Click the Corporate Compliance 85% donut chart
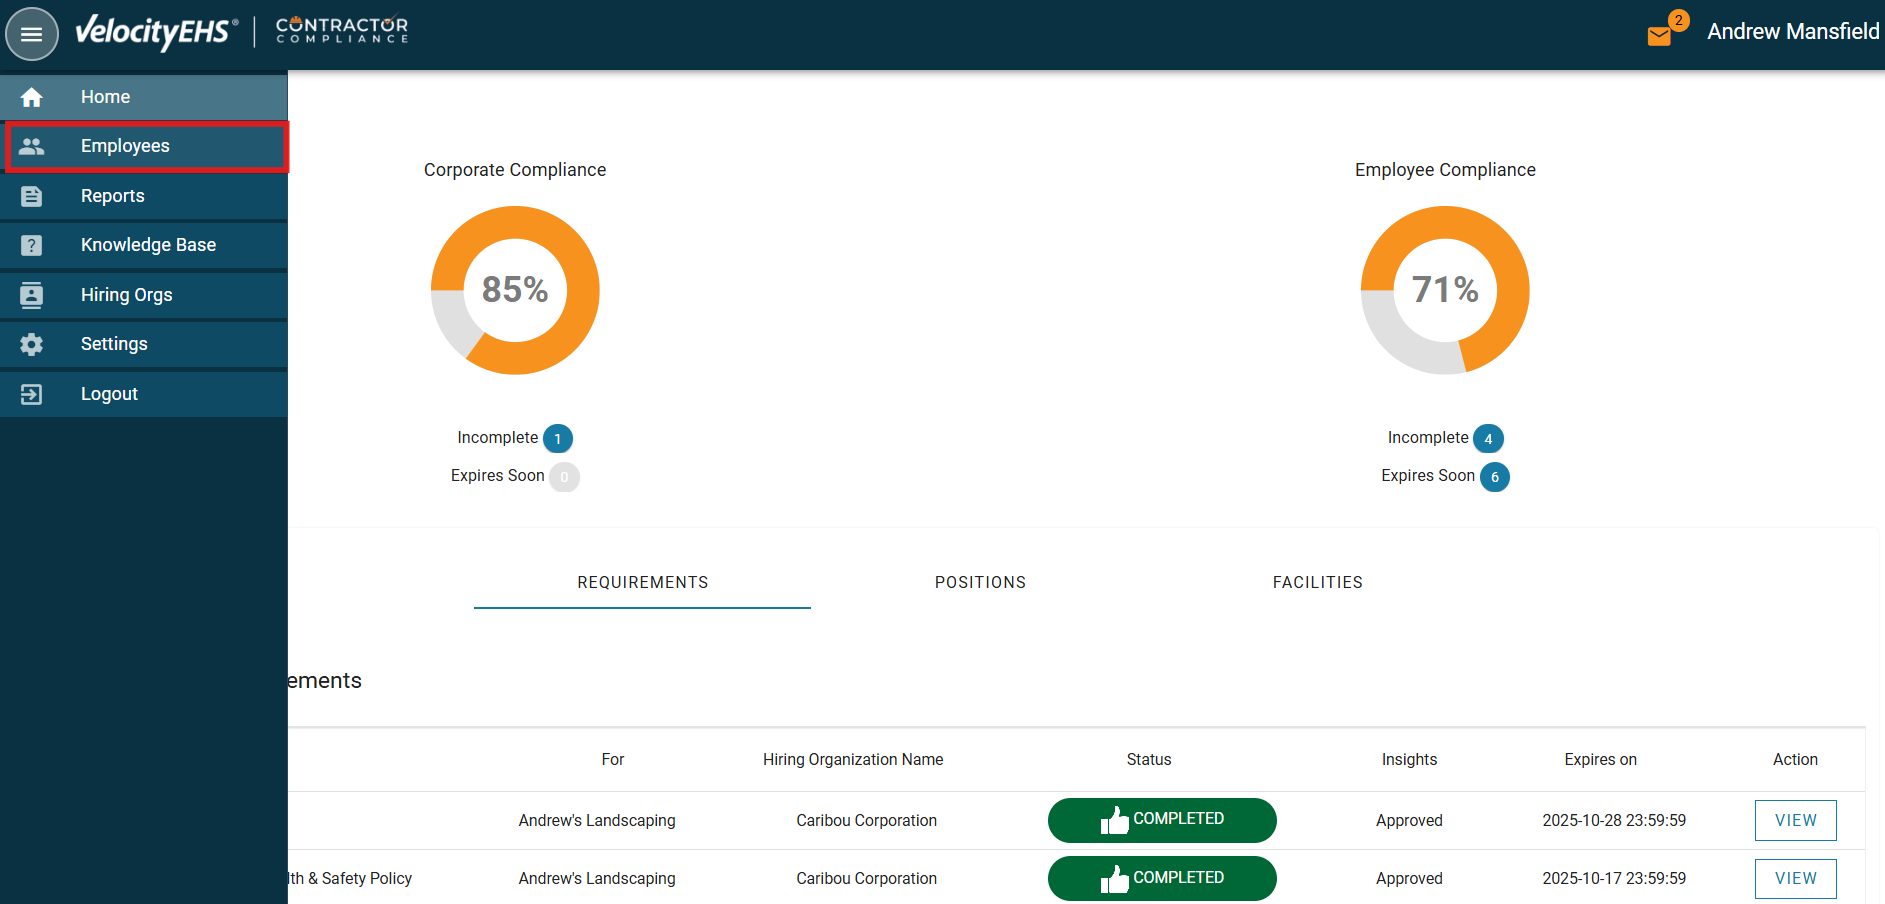Screen dimensions: 1885x904 (x=515, y=290)
